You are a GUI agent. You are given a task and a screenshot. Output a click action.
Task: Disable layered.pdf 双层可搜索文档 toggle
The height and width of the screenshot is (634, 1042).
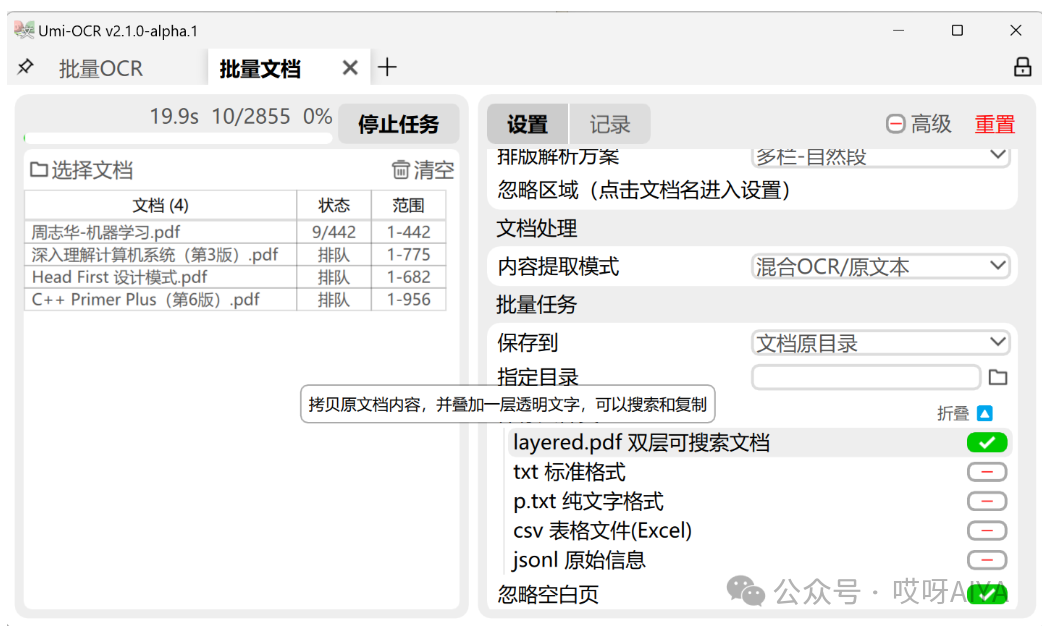pos(986,443)
